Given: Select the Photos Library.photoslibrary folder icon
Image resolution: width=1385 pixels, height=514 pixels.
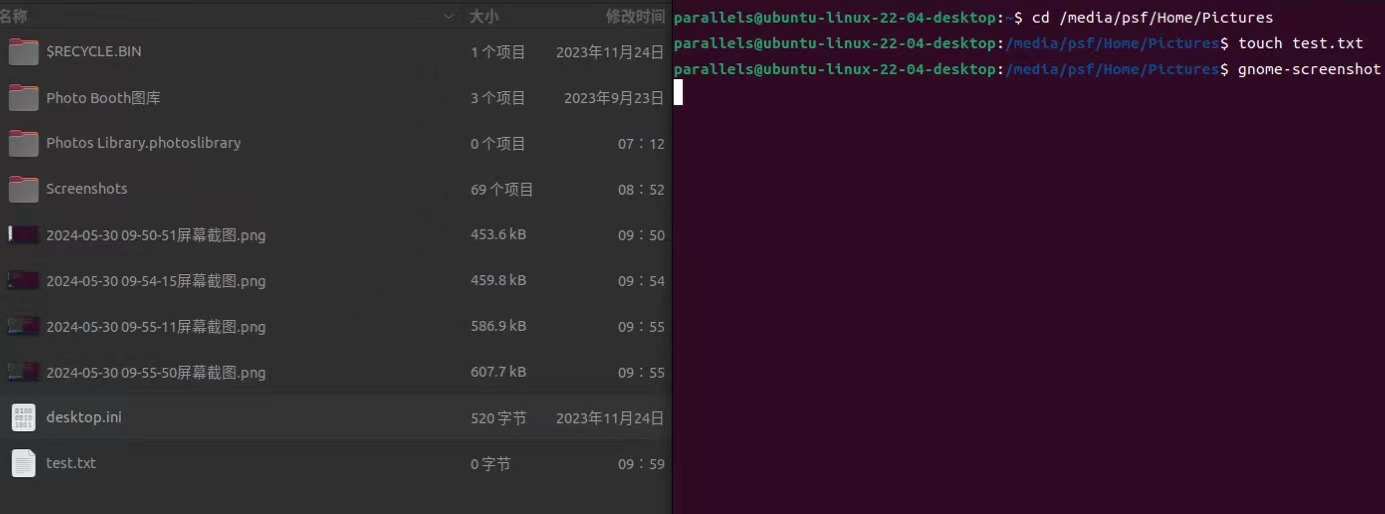Looking at the screenshot, I should [x=23, y=144].
